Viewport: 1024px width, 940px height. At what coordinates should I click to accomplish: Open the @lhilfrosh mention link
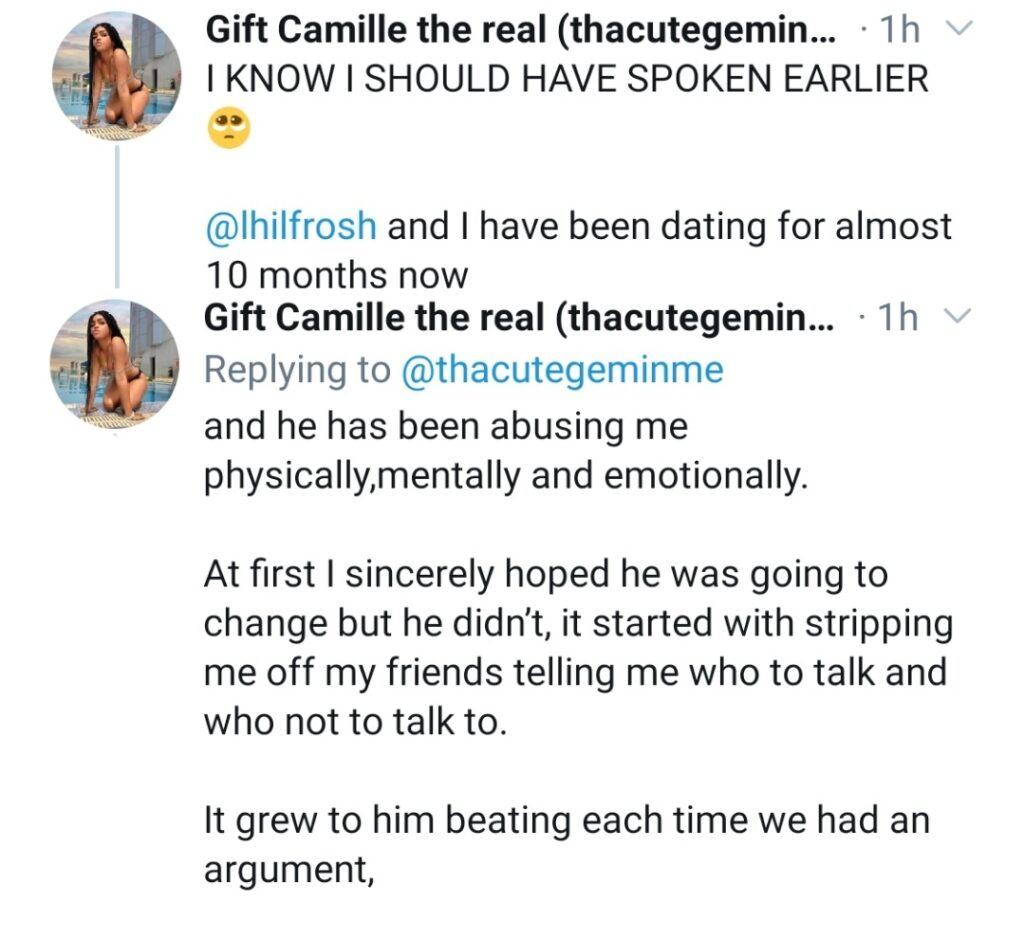pos(291,227)
